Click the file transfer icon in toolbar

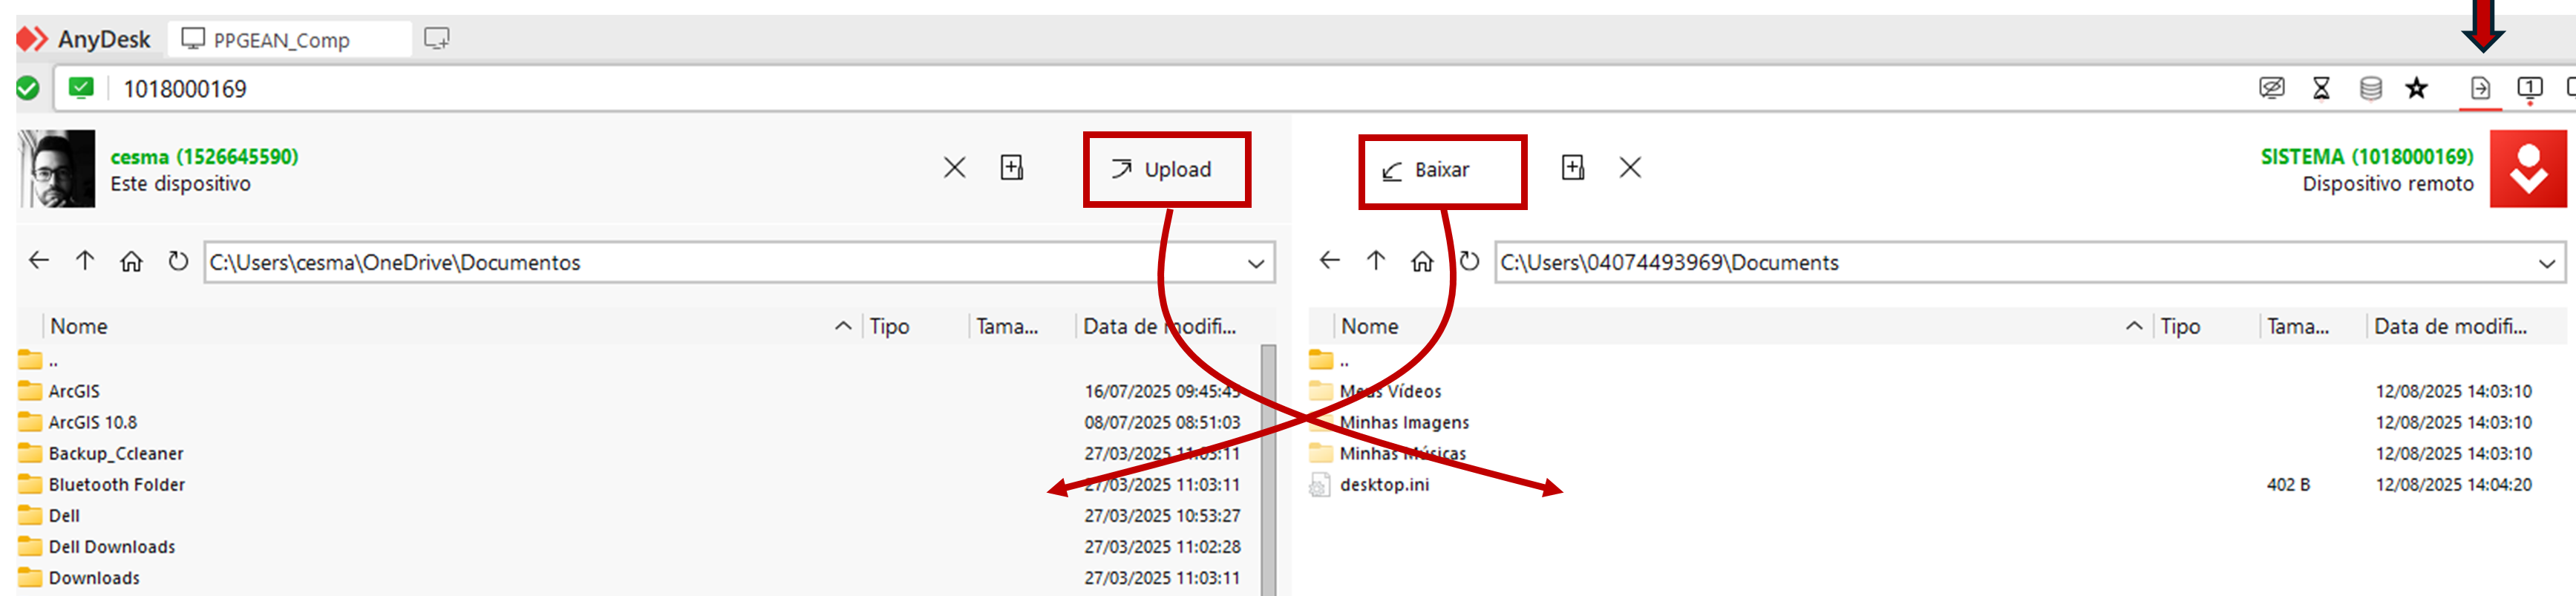[2479, 88]
